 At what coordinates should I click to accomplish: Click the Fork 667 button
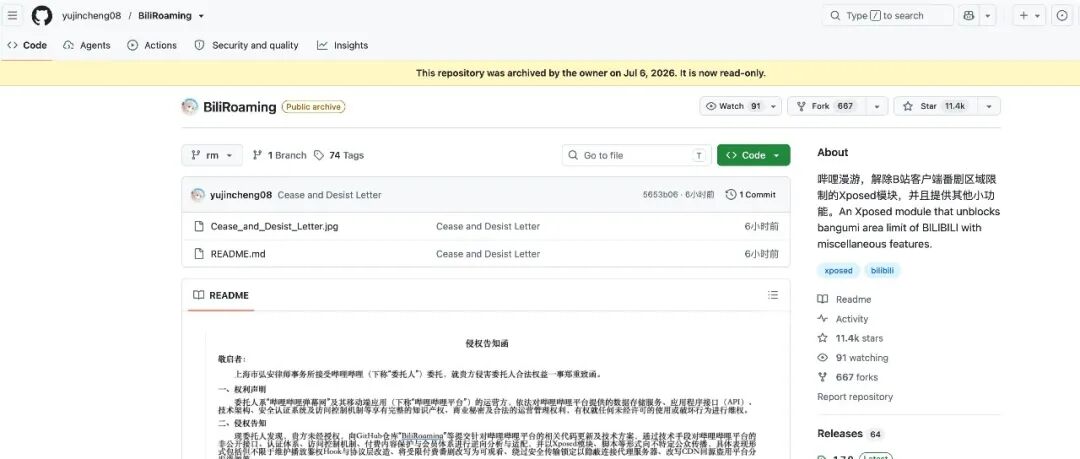827,106
